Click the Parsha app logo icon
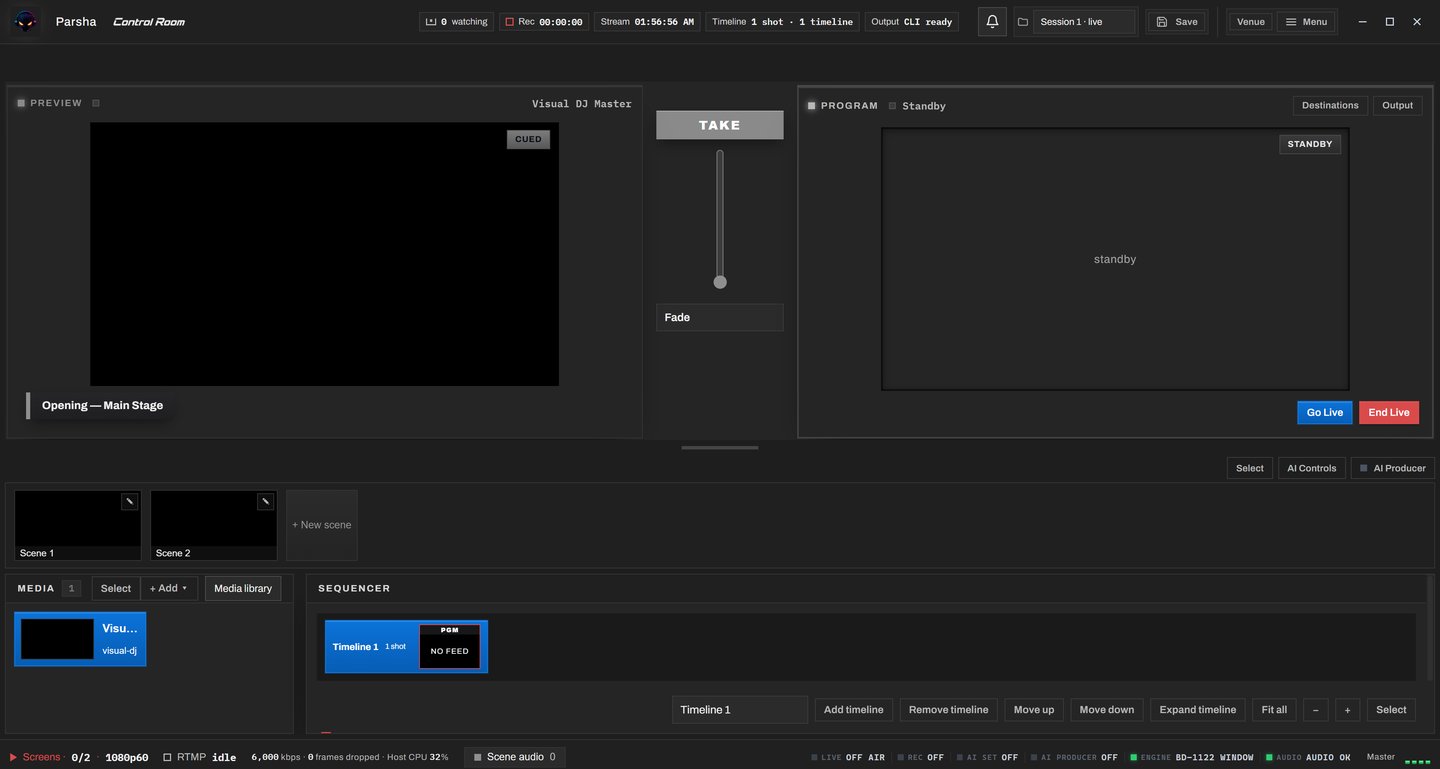This screenshot has width=1440, height=769. [26, 21]
